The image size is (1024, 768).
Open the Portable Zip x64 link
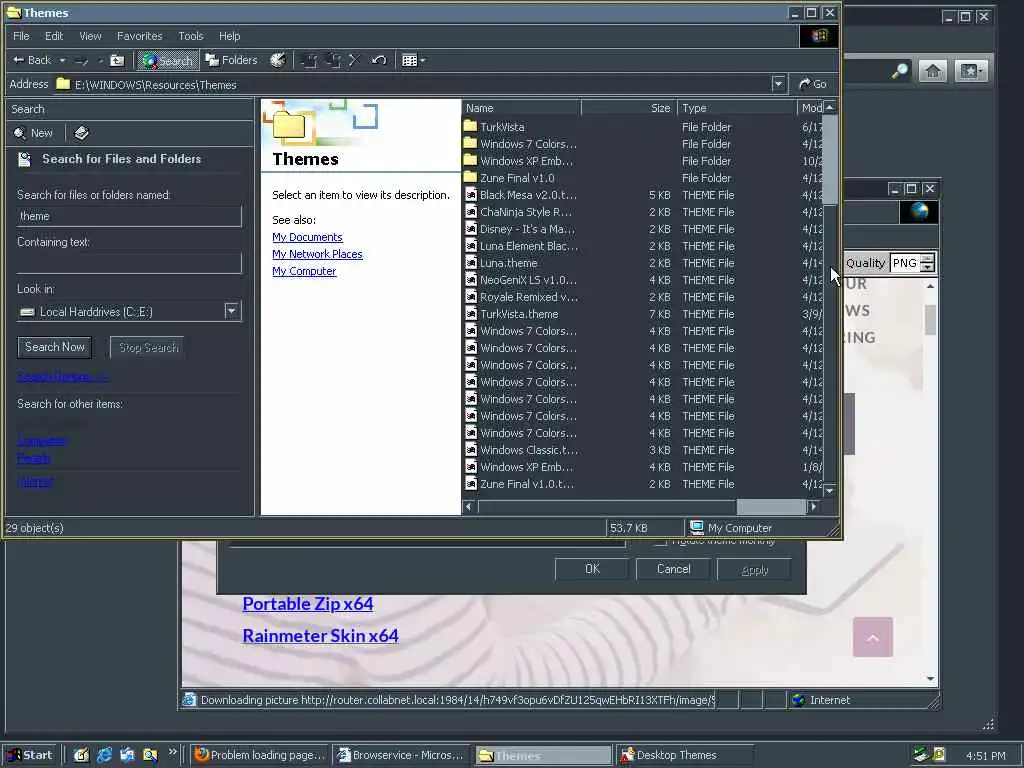[308, 603]
